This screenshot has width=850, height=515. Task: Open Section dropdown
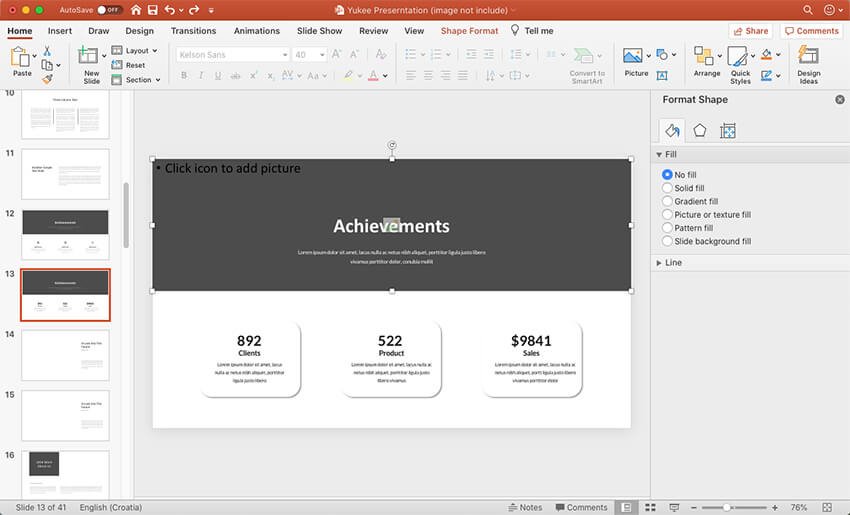pyautogui.click(x=136, y=80)
